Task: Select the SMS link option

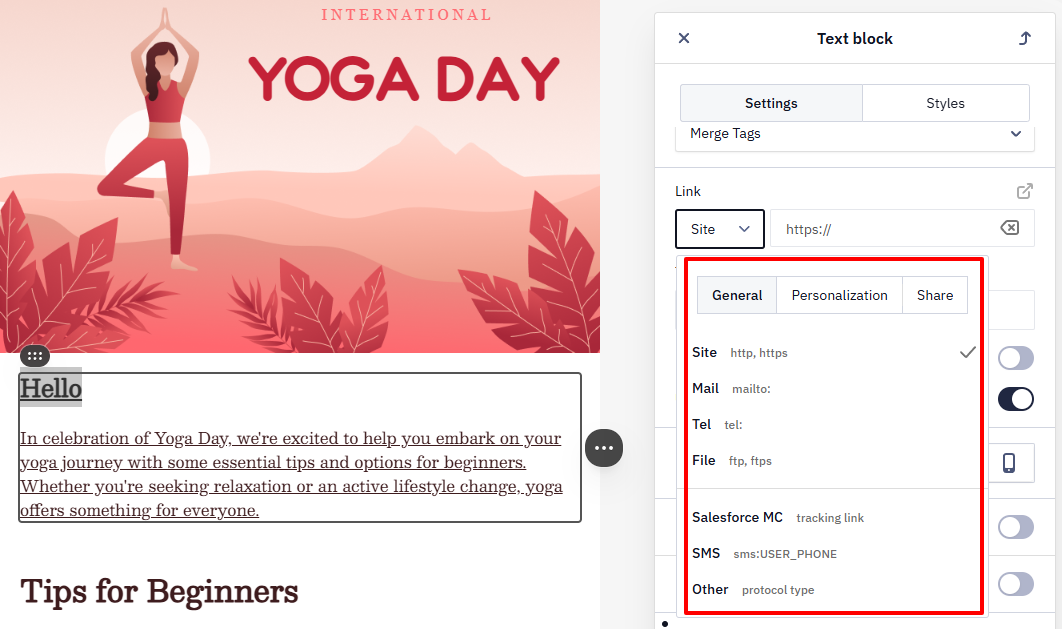Action: pos(764,553)
